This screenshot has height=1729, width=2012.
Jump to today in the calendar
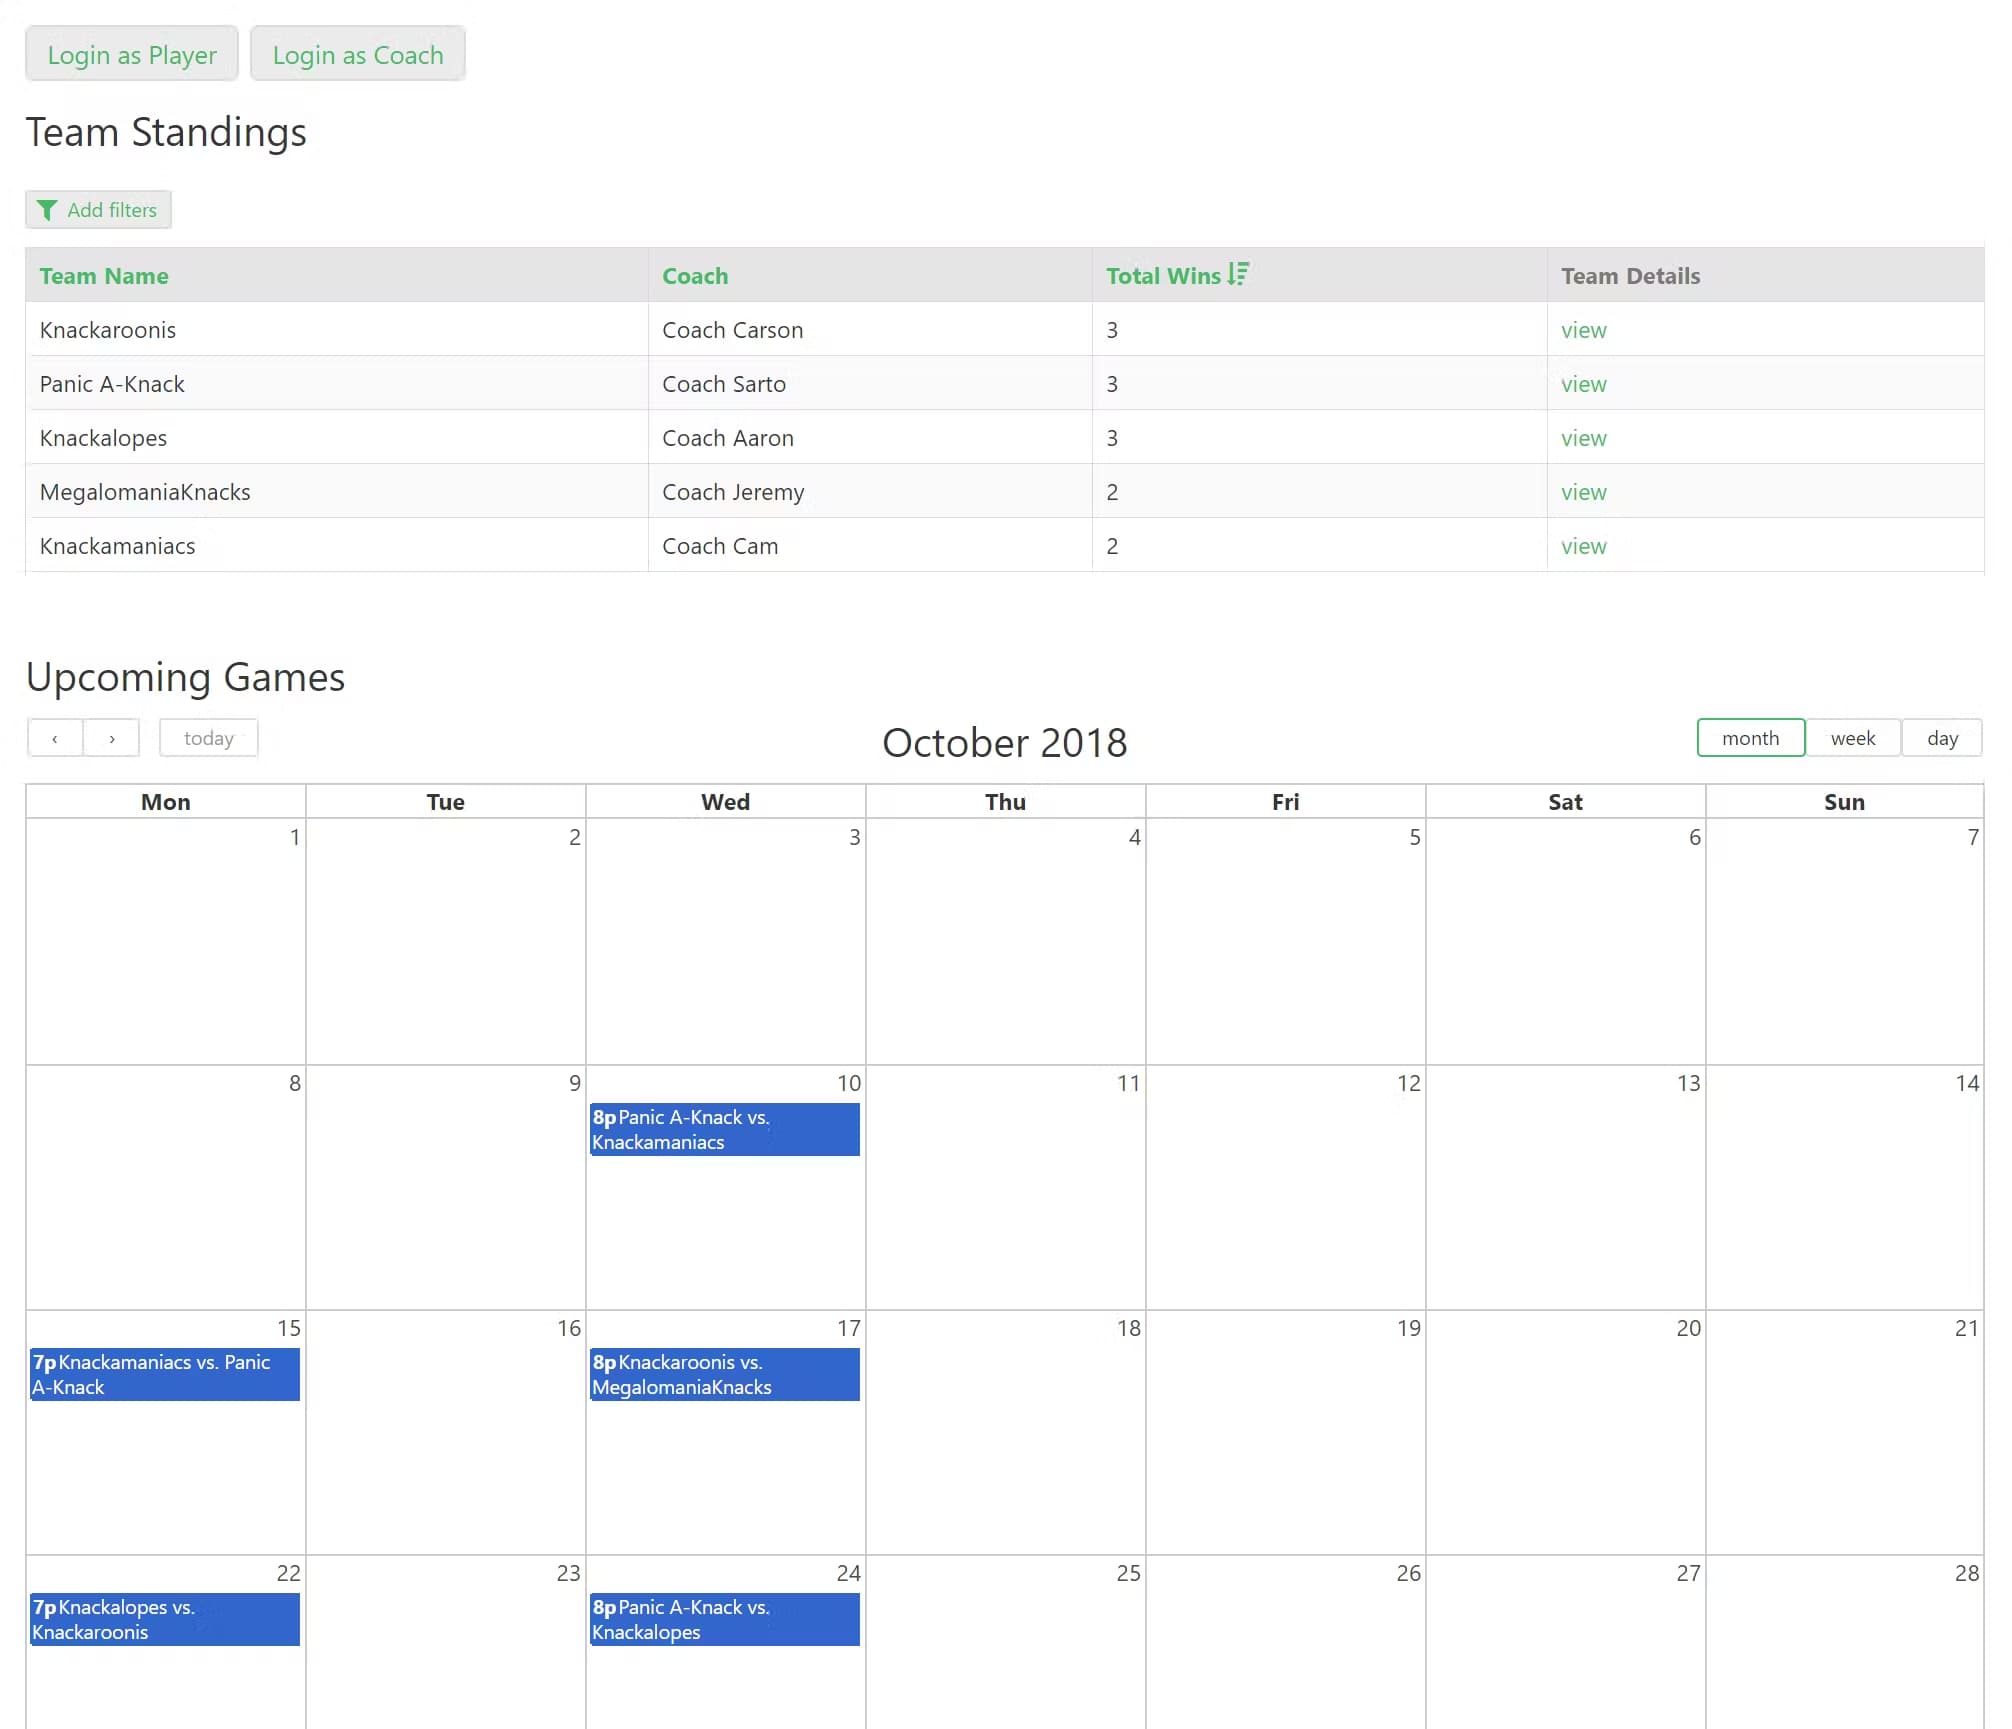pos(208,738)
